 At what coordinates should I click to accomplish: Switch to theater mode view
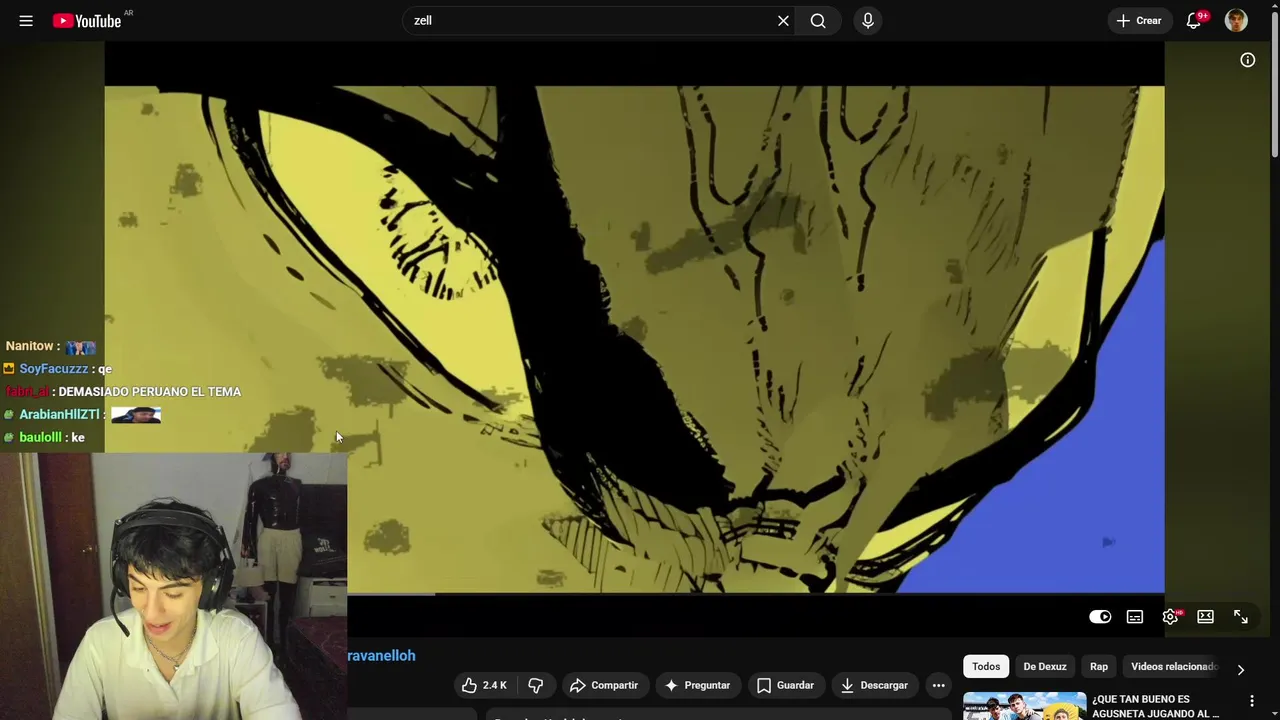coord(1205,617)
